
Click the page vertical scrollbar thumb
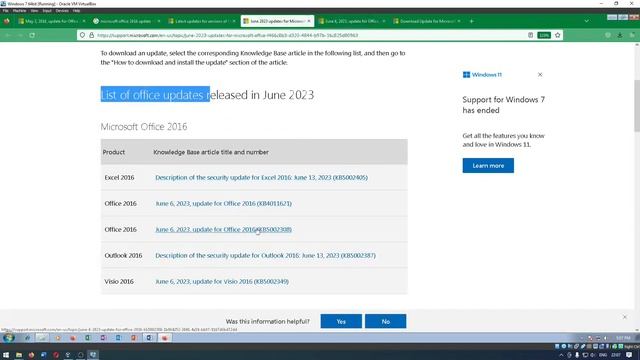pos(637,105)
